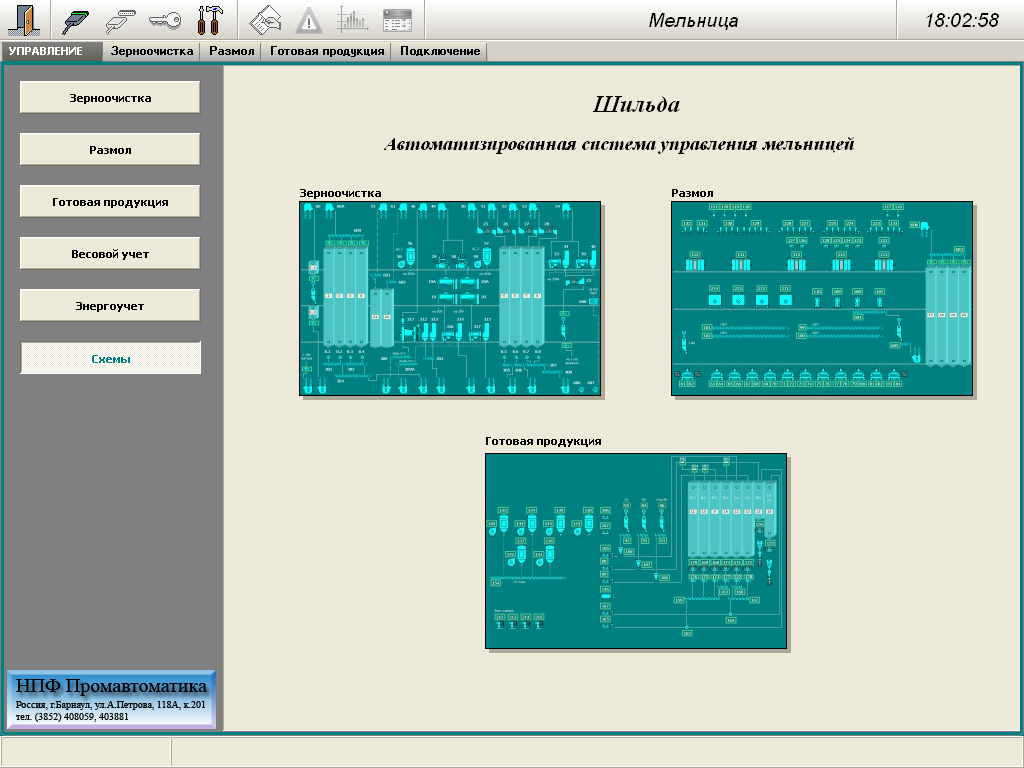Image resolution: width=1024 pixels, height=768 pixels.
Task: Click the hand holding document icon
Action: click(265, 20)
